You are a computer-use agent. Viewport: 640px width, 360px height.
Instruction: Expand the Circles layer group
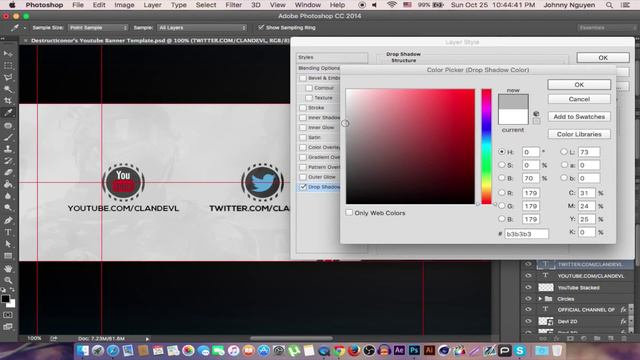click(x=540, y=299)
